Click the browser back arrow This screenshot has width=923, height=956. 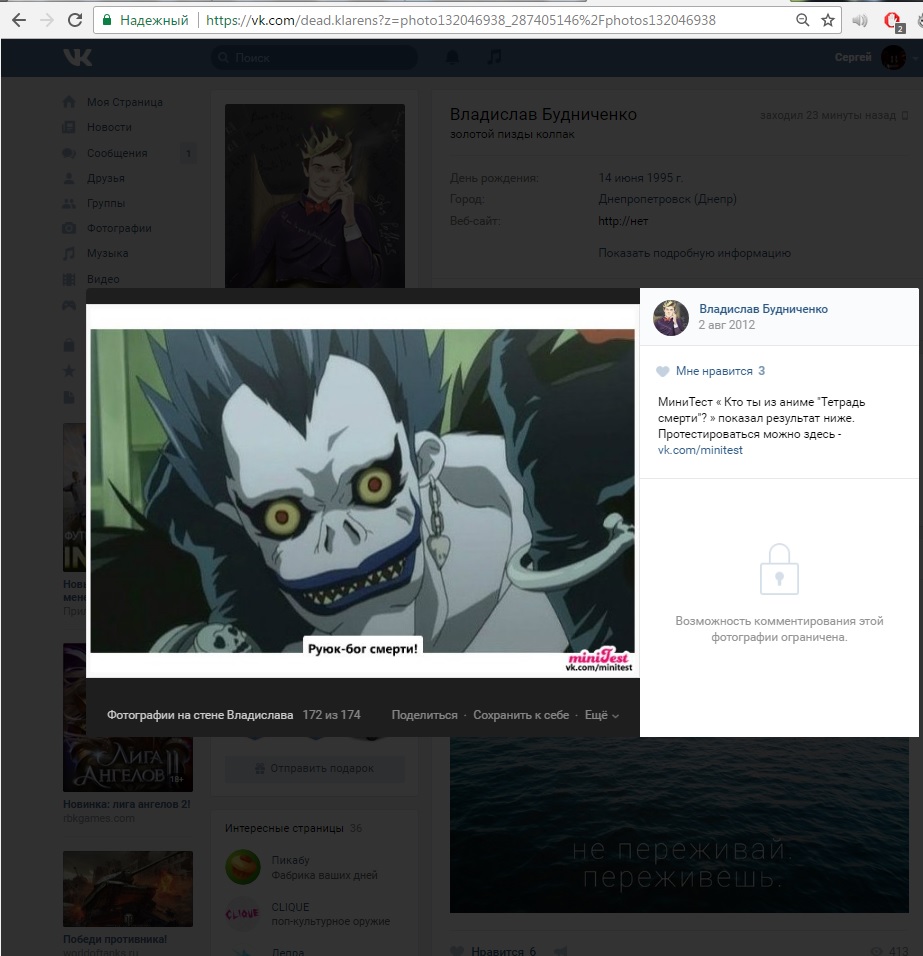[x=18, y=20]
